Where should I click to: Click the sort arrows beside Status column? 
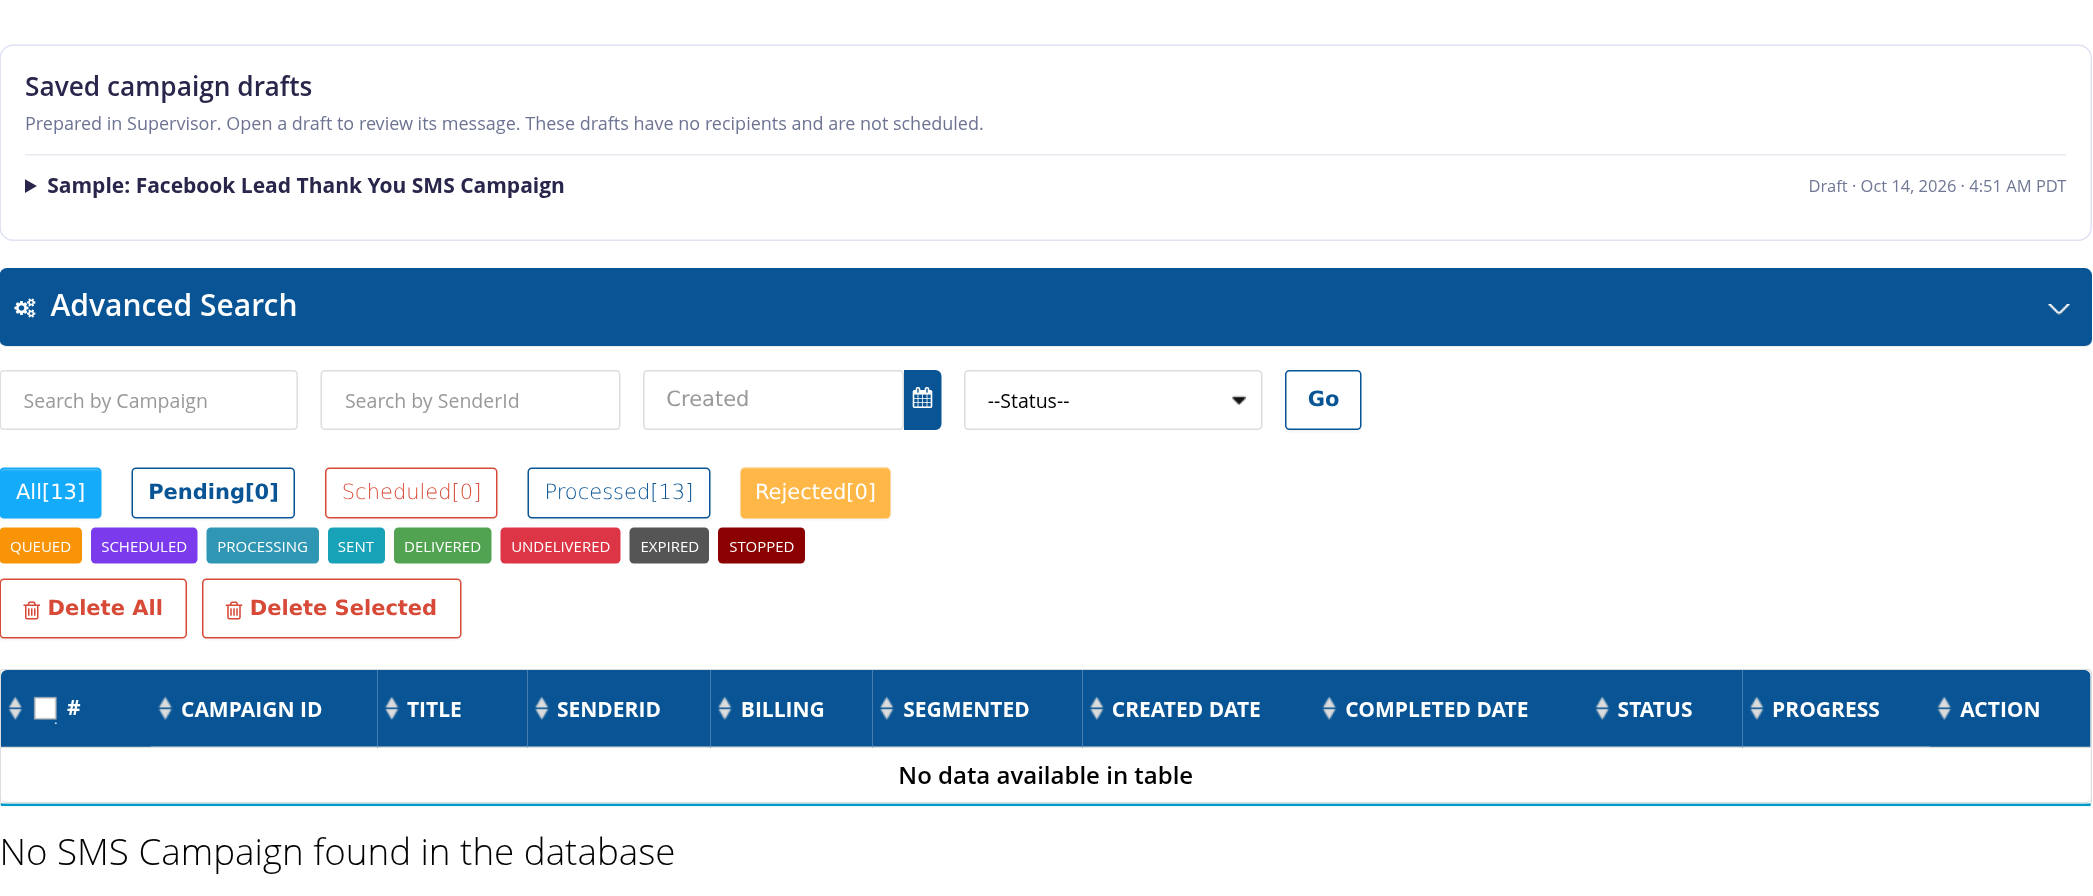pos(1602,709)
